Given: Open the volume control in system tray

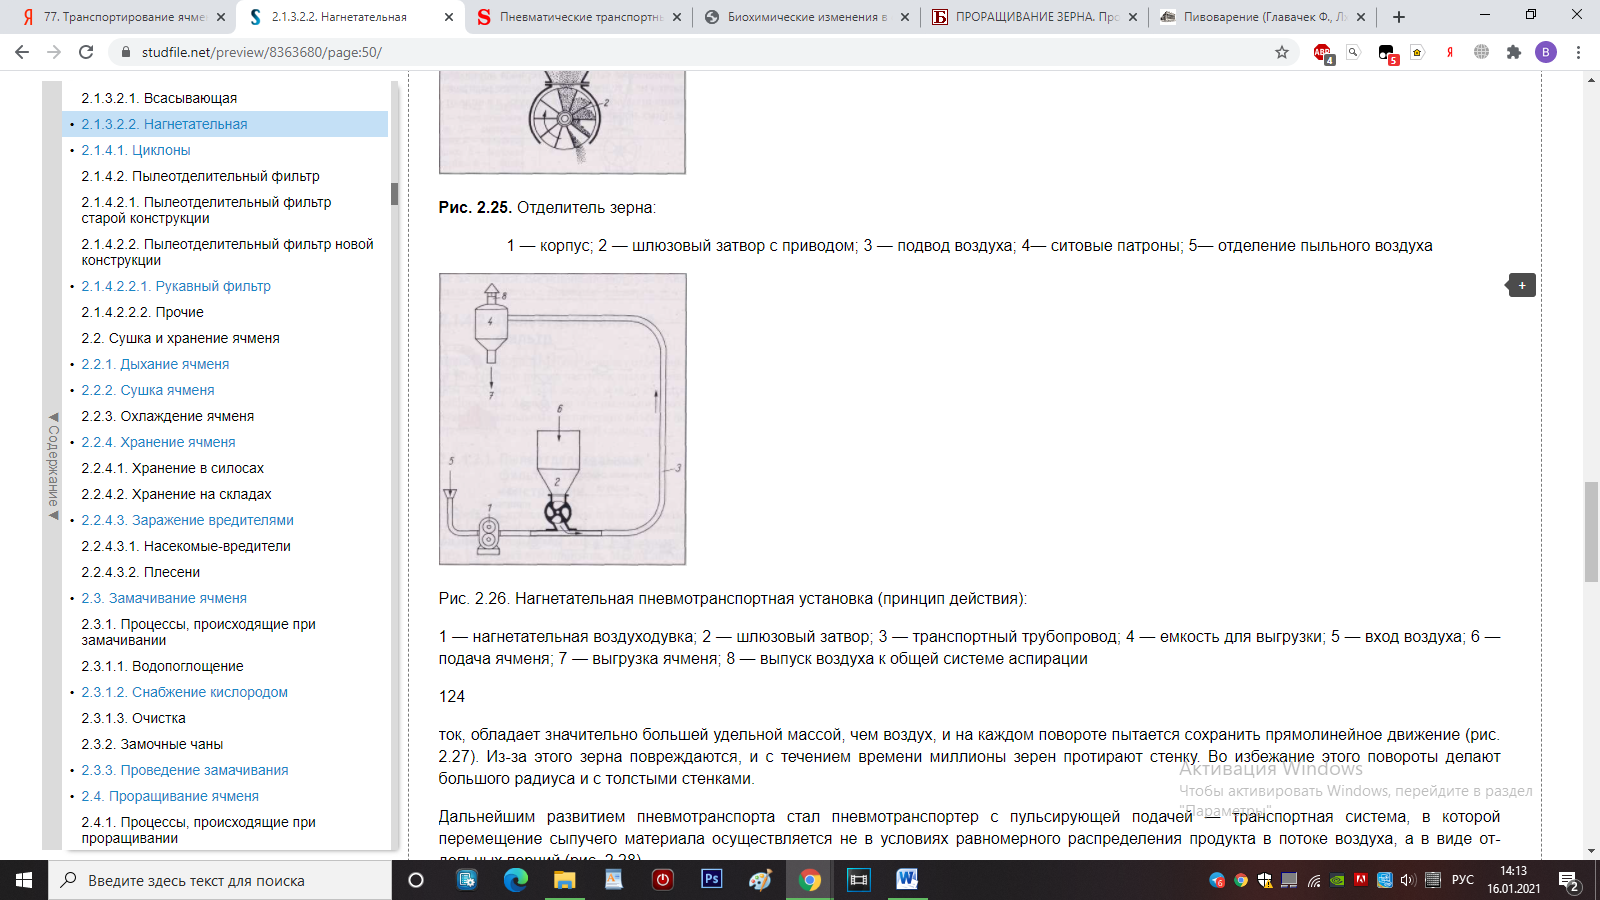Looking at the screenshot, I should 1408,880.
